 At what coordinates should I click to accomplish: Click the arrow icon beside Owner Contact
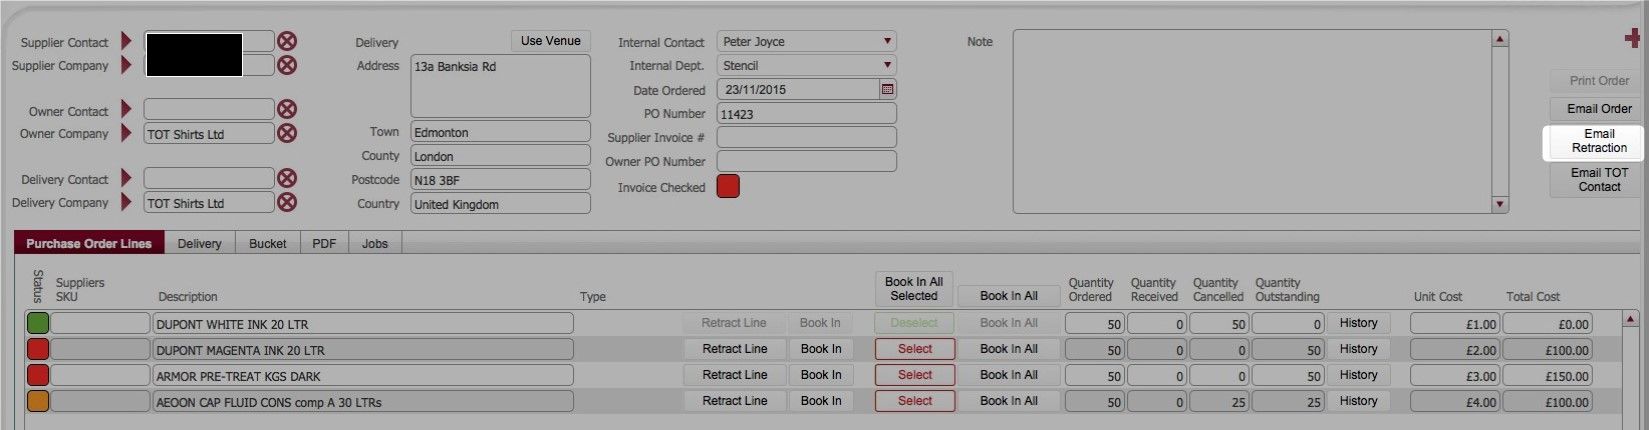(126, 110)
